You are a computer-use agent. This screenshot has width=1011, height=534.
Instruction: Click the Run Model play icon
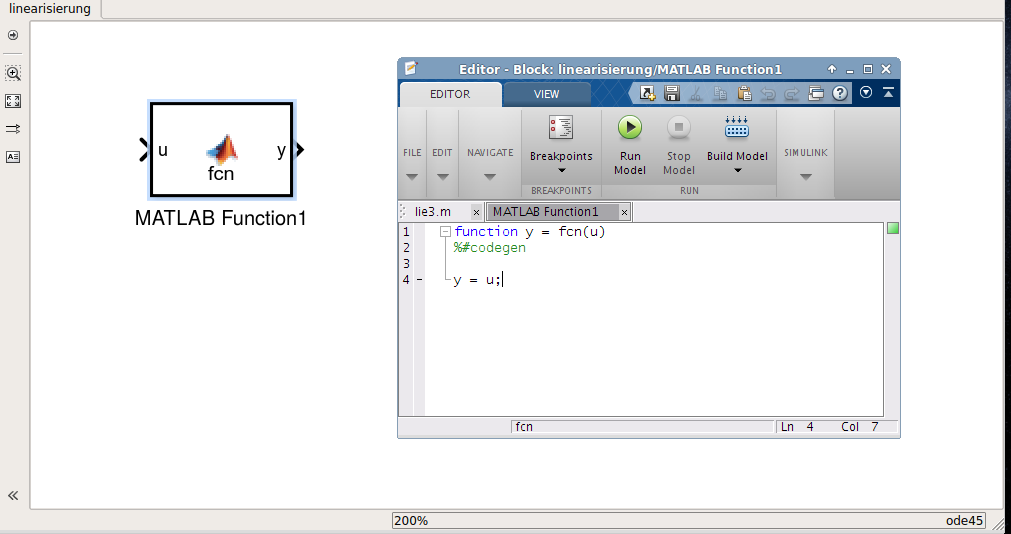[630, 128]
